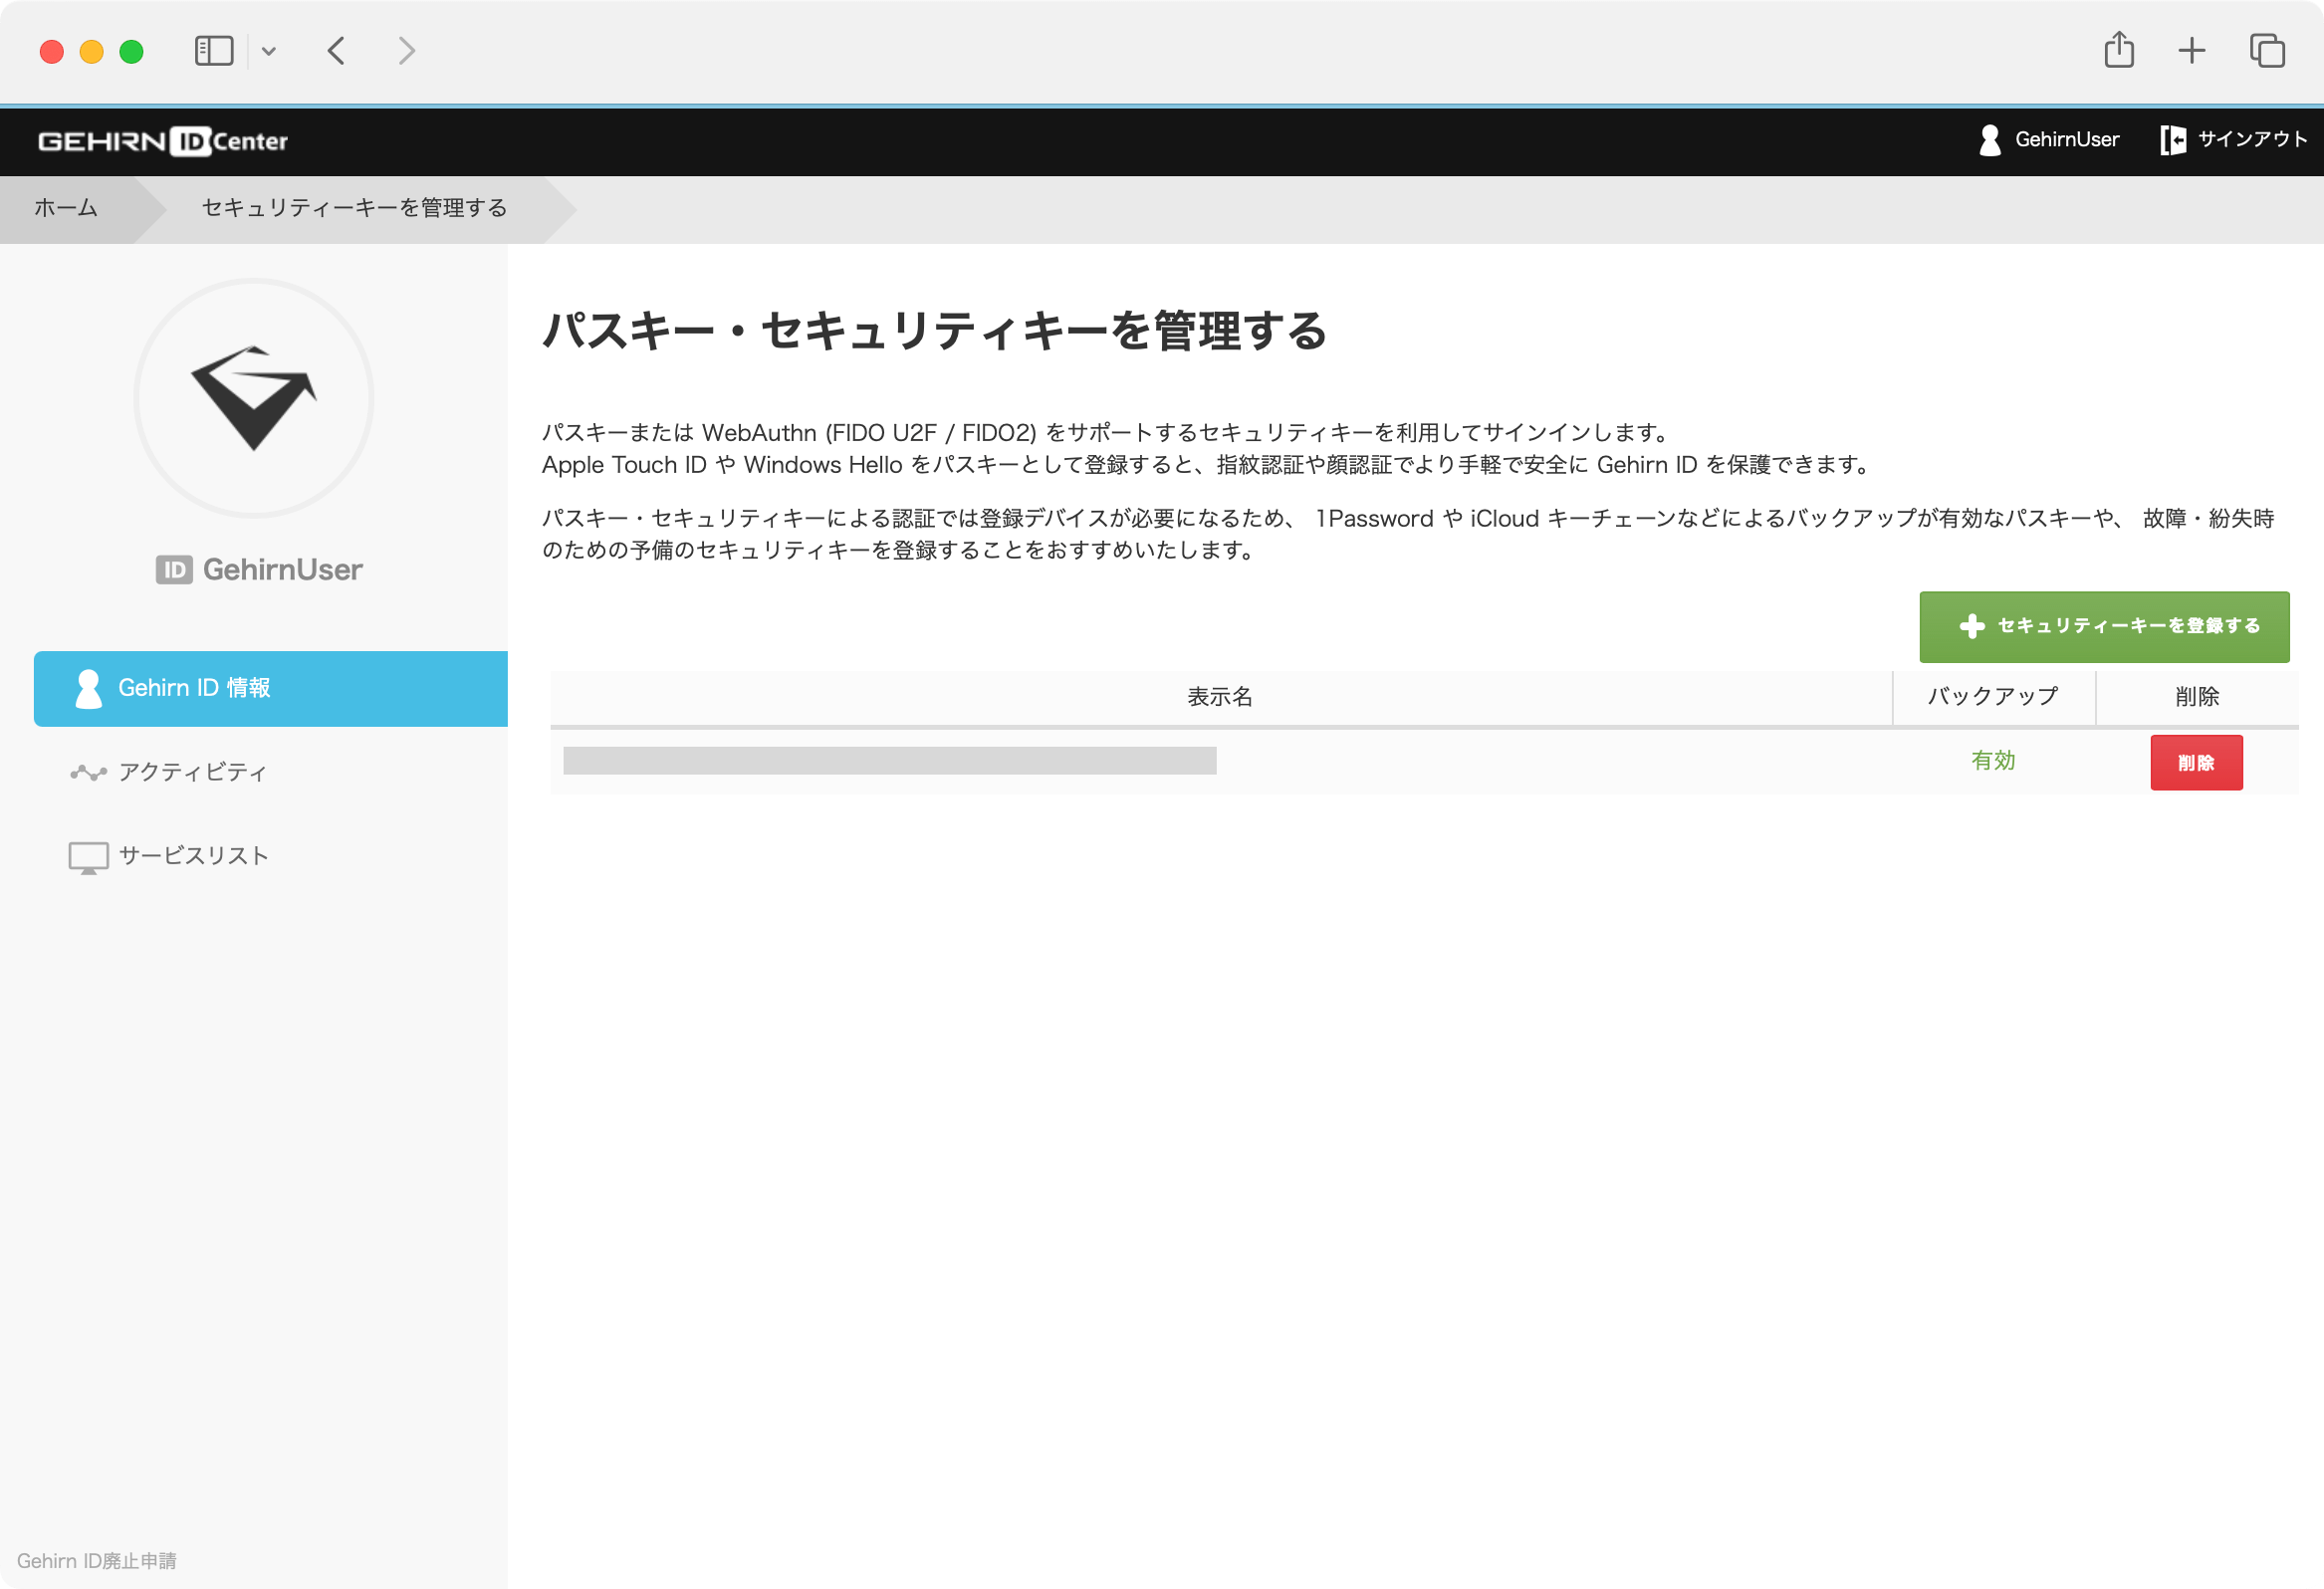Select the セキュリティーキーを管理する breadcrumb
Viewport: 2324px width, 1589px height.
(352, 209)
